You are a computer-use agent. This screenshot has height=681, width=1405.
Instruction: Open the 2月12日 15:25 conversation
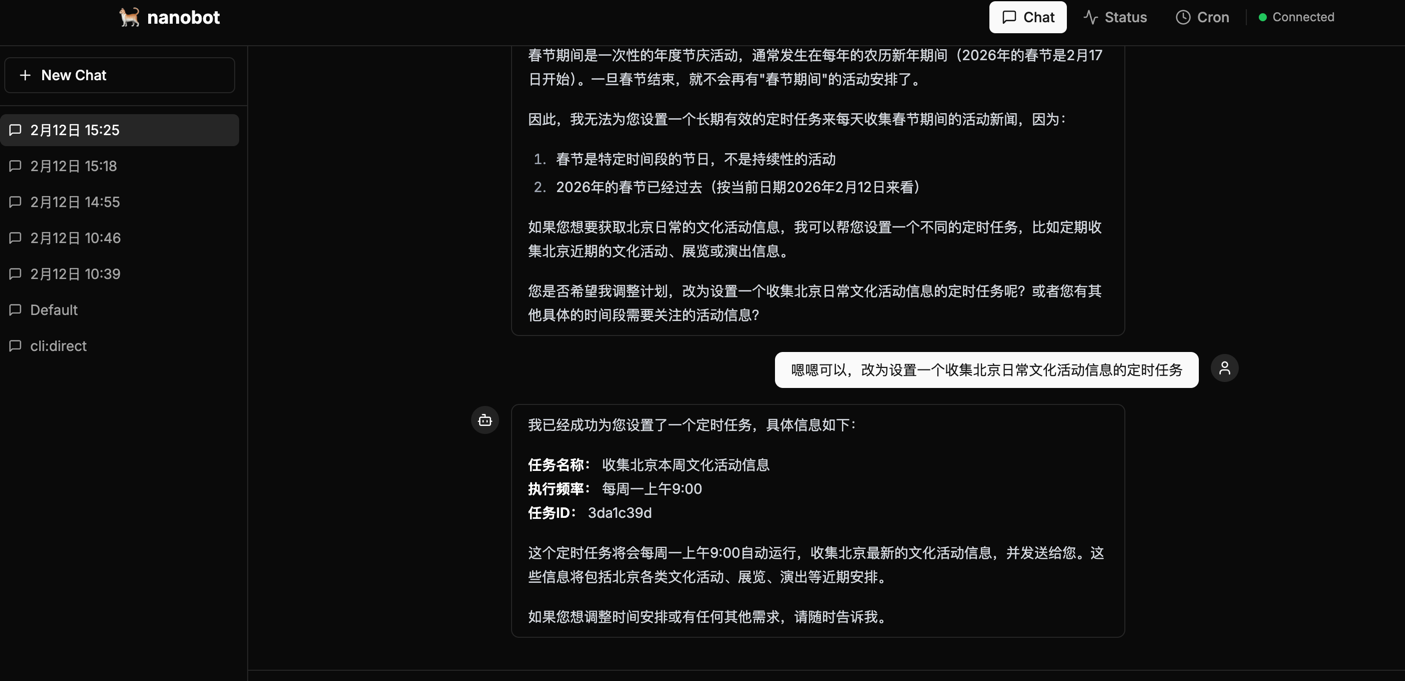tap(120, 130)
